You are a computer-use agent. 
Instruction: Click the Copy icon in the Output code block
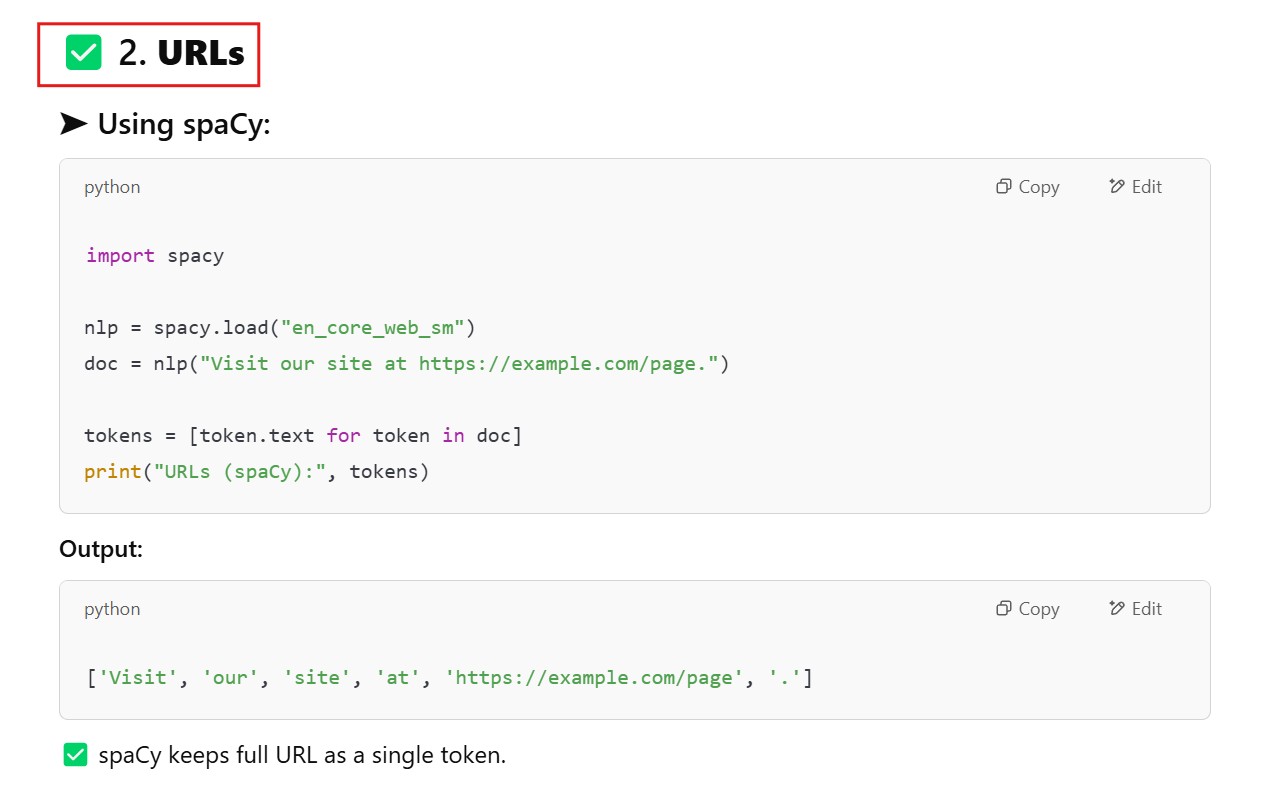pos(1004,609)
